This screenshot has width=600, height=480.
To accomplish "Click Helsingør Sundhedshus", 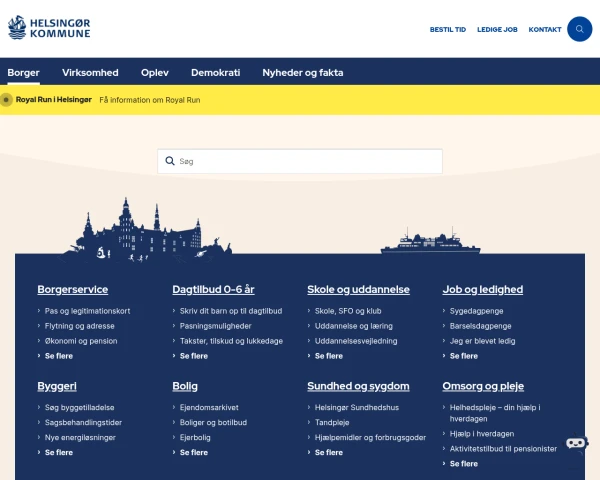I will click(x=357, y=407).
